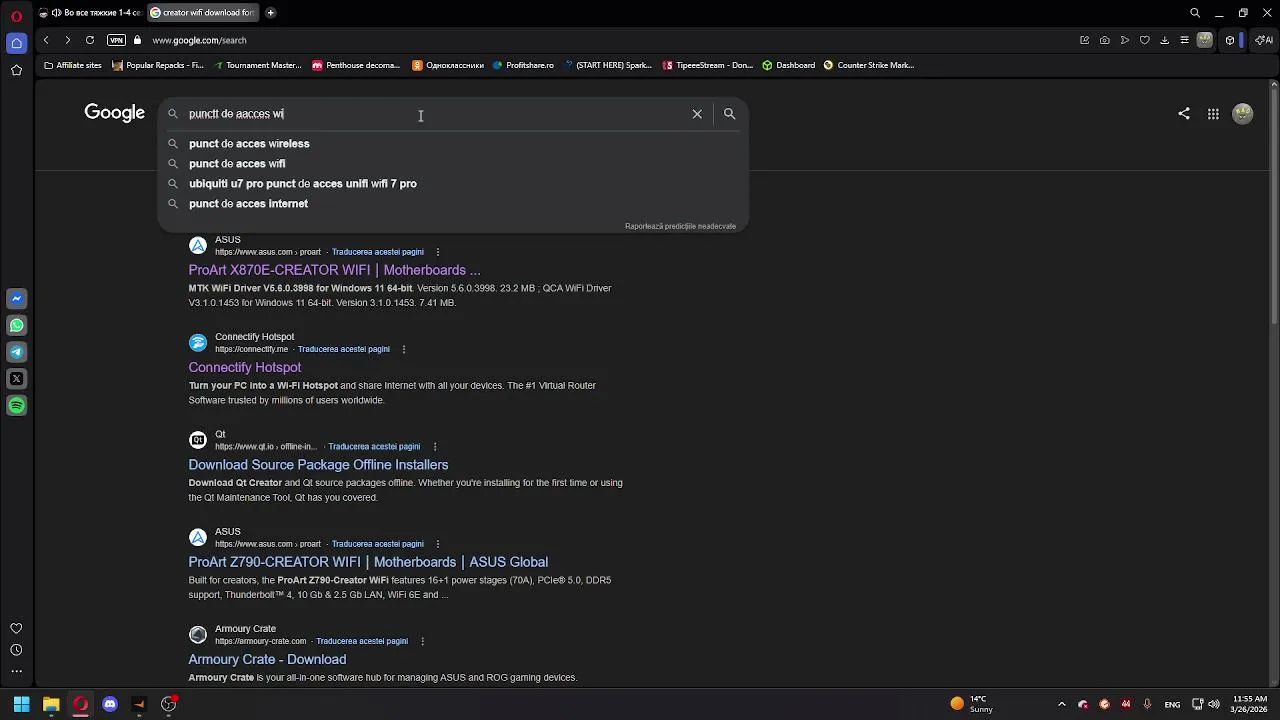Open the profile avatar in Opera toolbar
Image resolution: width=1280 pixels, height=720 pixels.
pos(1205,40)
